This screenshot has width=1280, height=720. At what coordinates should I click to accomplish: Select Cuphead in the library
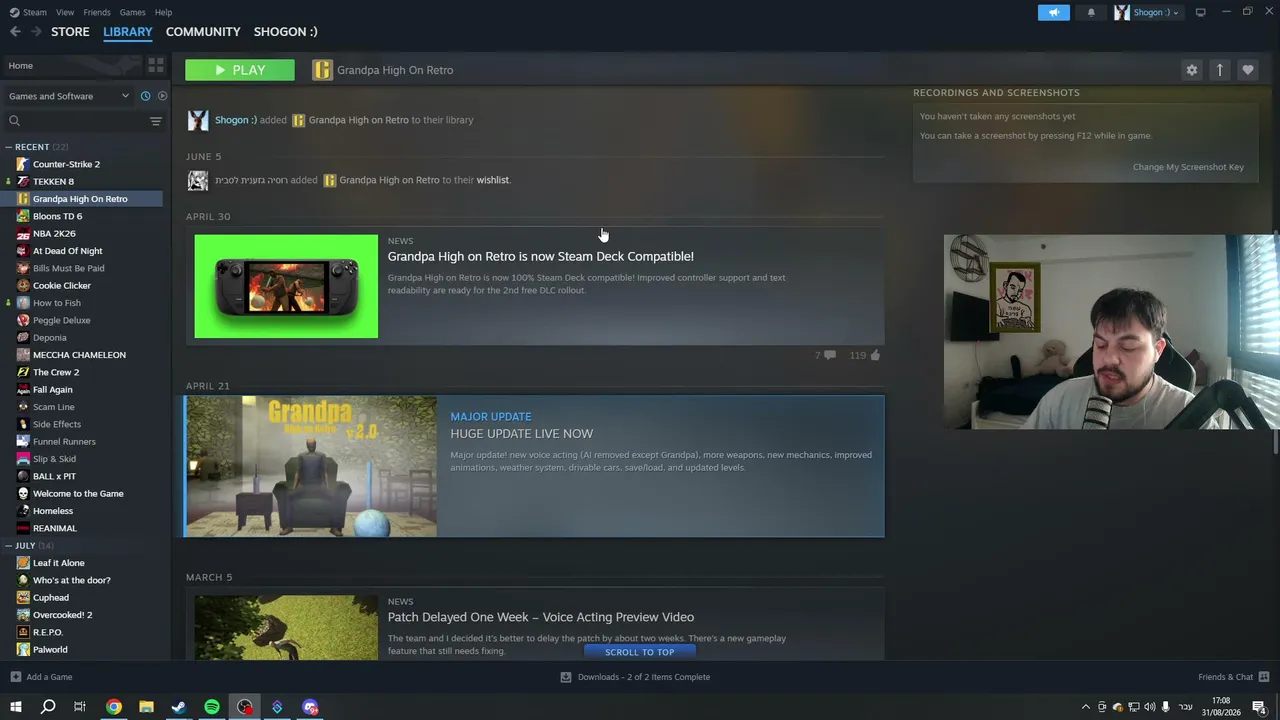click(50, 598)
